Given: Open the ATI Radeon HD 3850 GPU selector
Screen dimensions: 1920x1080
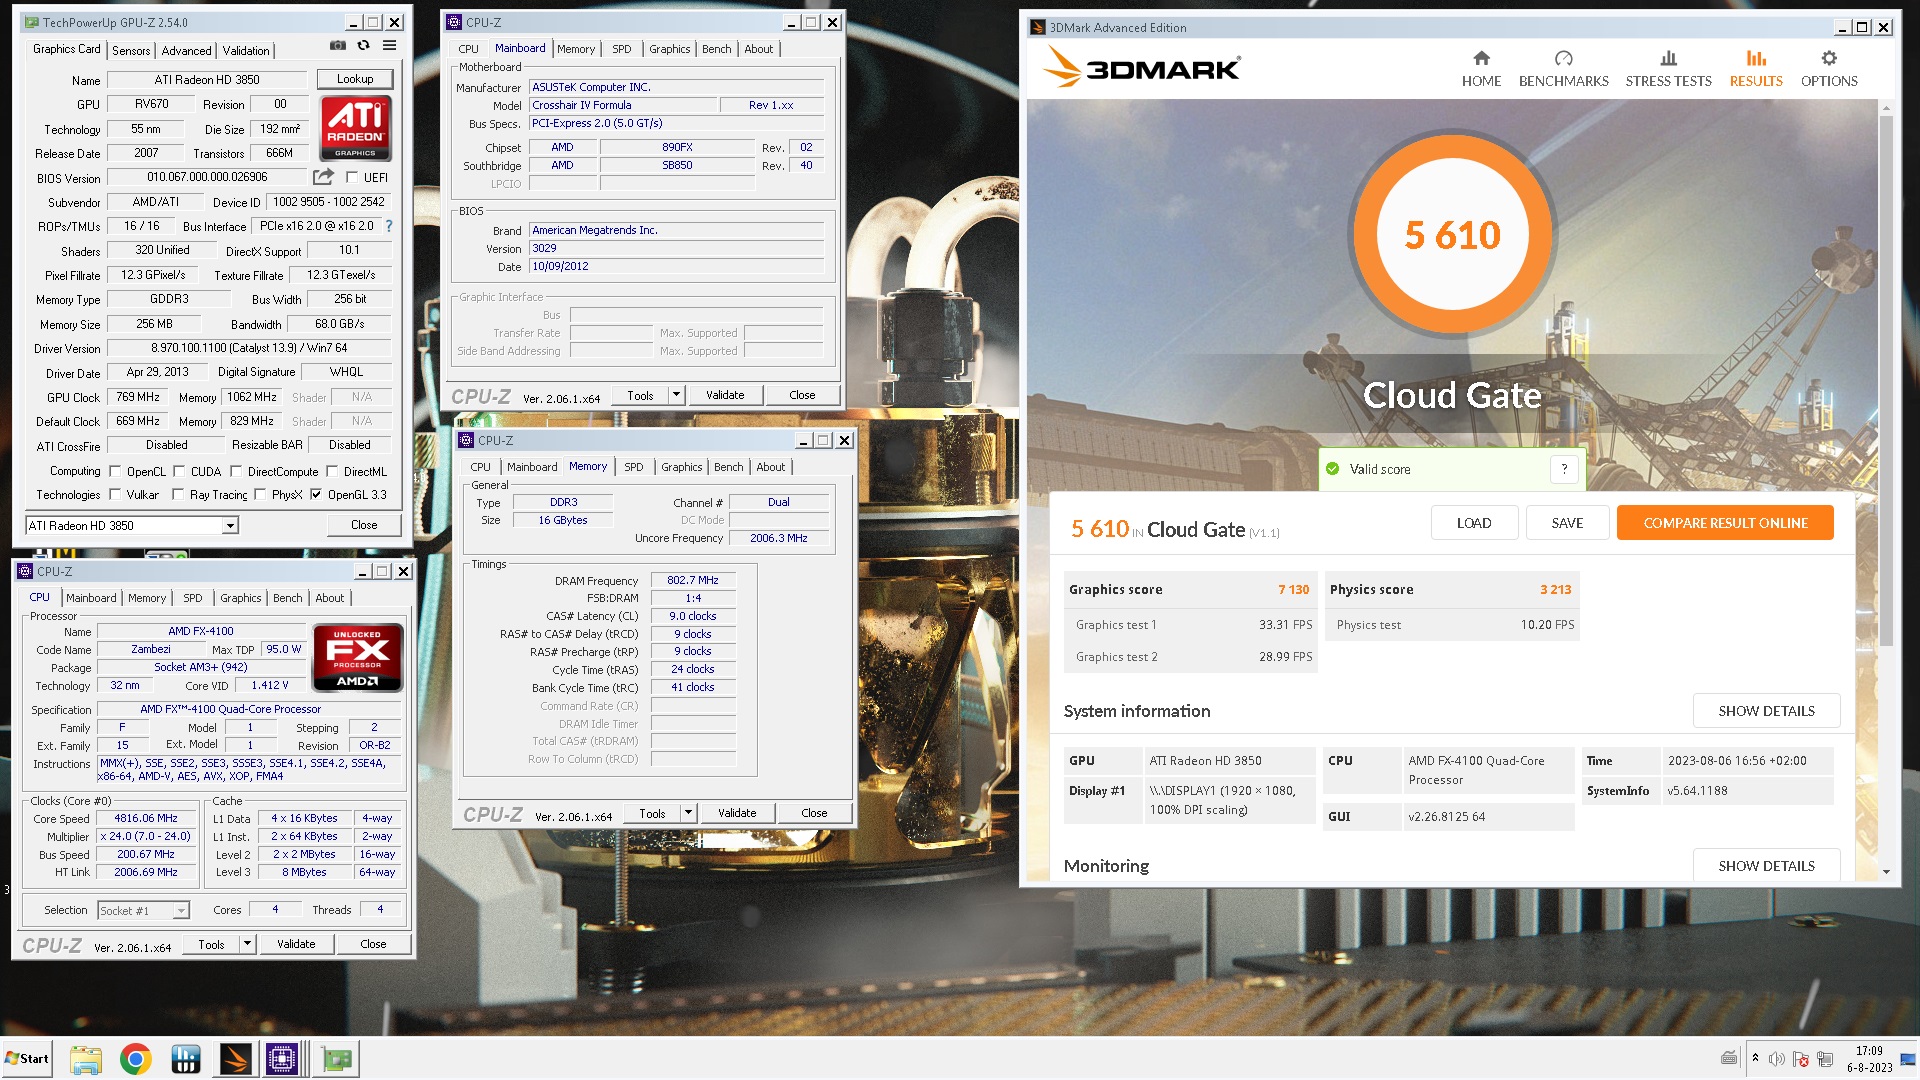Looking at the screenshot, I should (x=131, y=525).
